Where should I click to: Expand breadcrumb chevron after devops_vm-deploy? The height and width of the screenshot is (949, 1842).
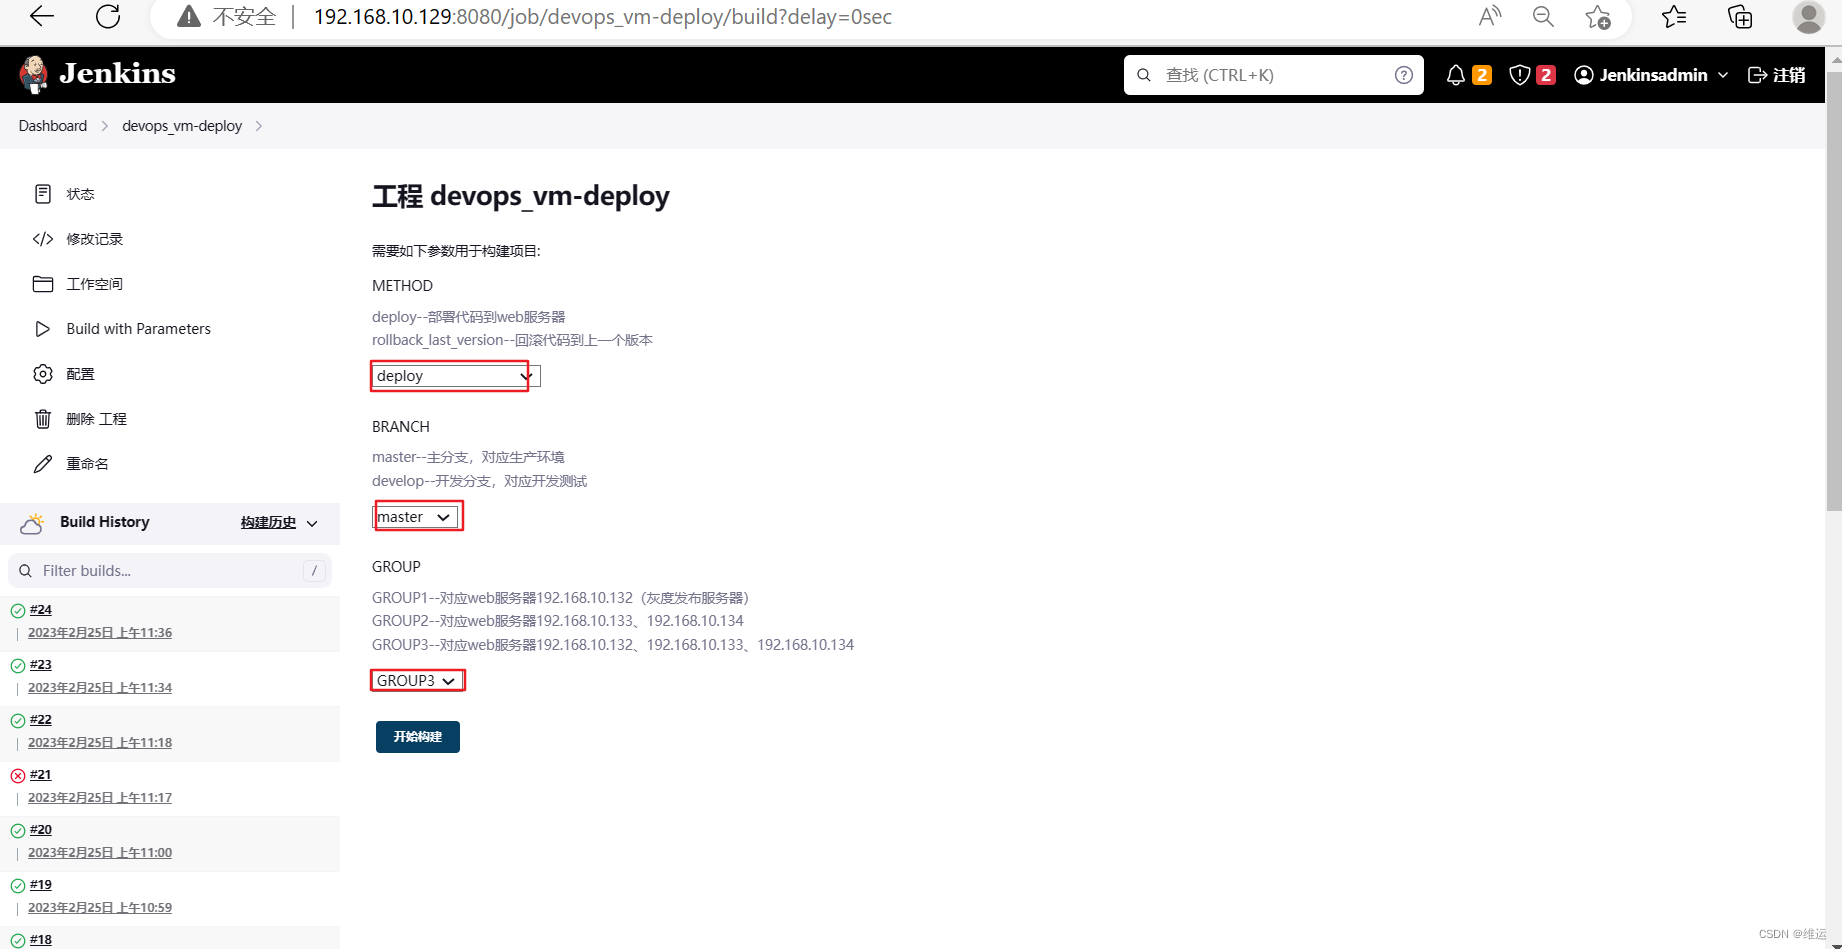pos(259,126)
